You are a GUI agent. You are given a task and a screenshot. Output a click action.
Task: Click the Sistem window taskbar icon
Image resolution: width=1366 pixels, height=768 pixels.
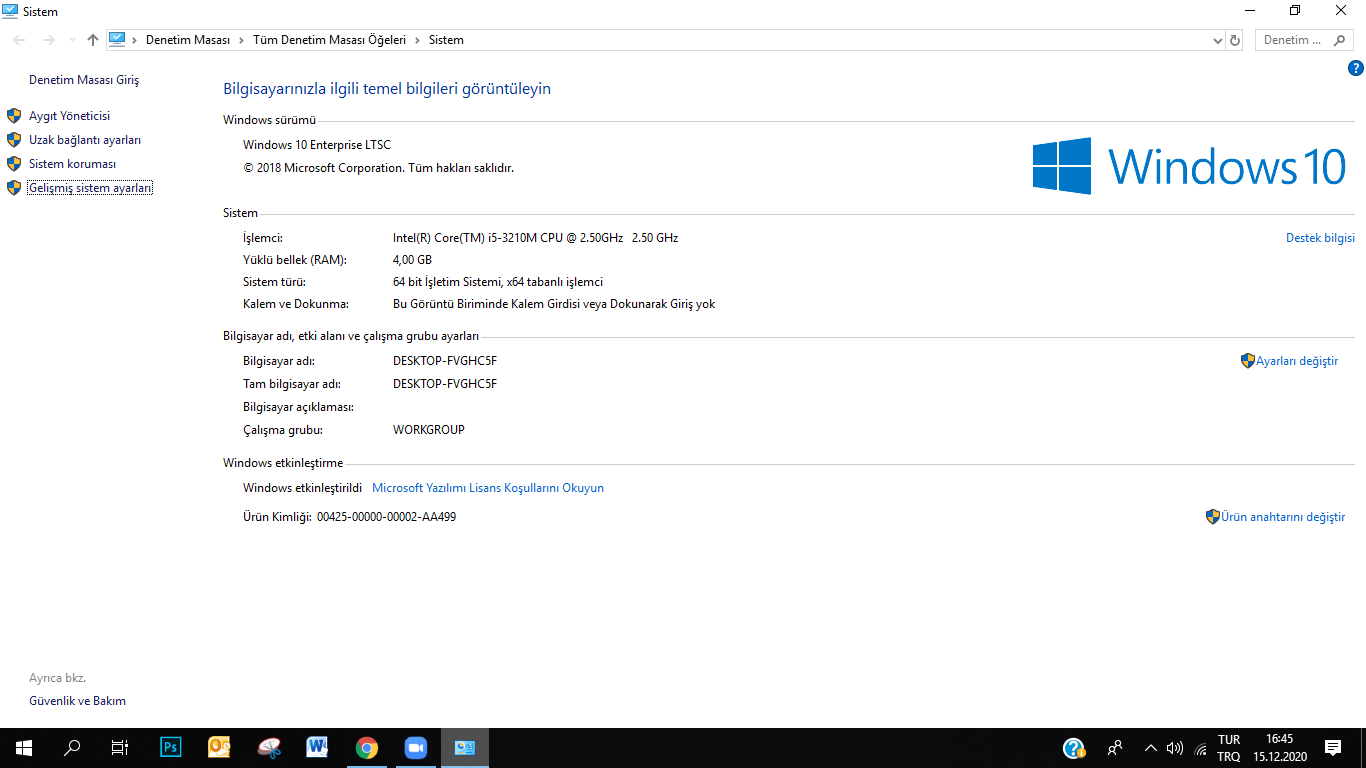point(465,747)
